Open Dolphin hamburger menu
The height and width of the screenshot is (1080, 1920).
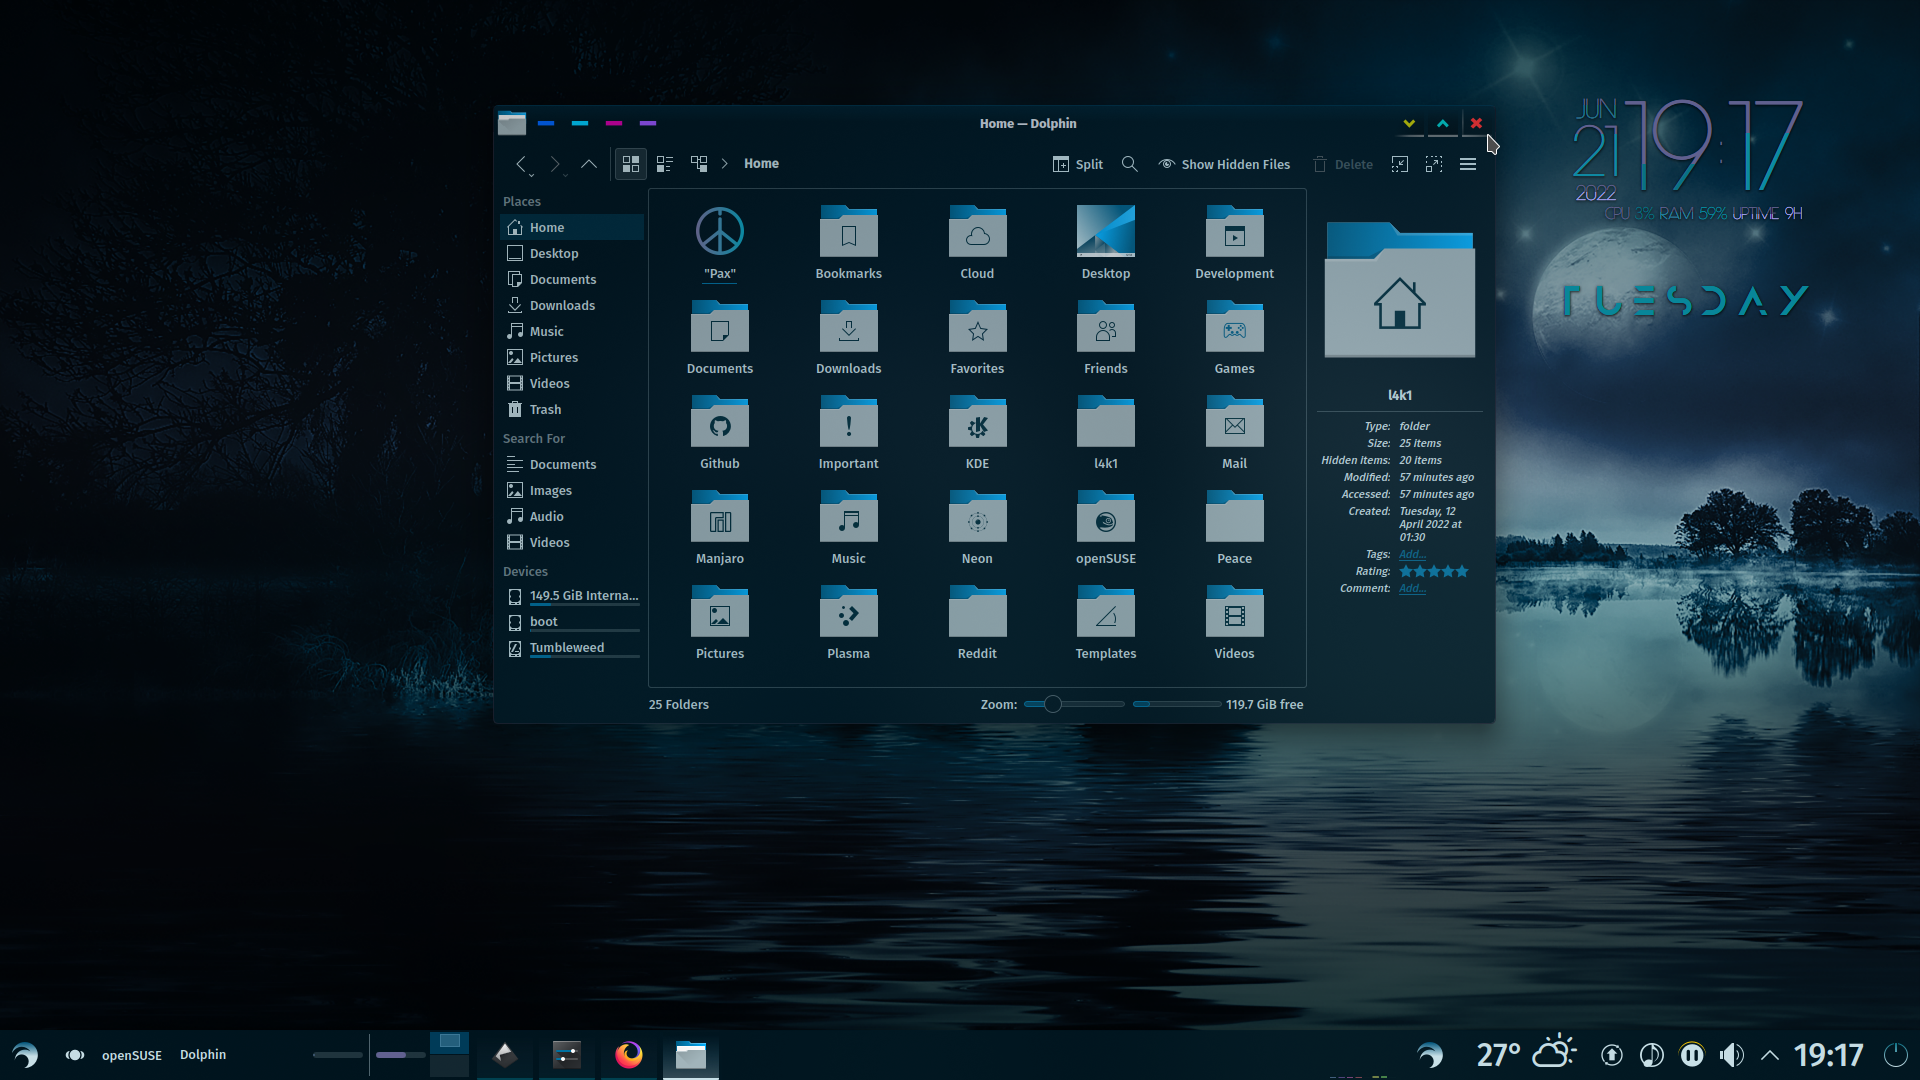click(x=1468, y=164)
